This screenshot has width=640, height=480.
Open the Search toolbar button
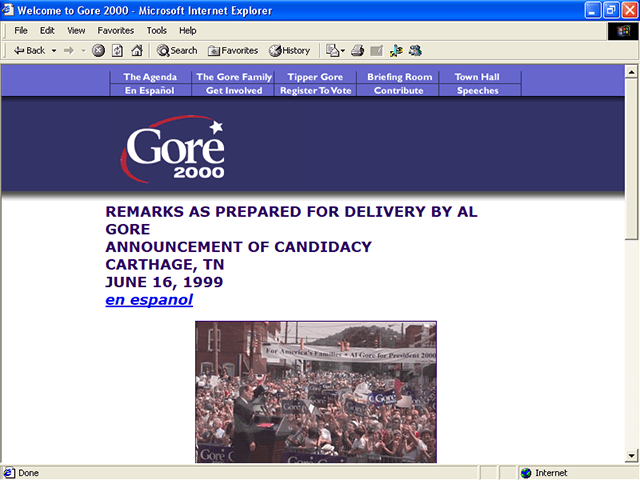tap(177, 51)
